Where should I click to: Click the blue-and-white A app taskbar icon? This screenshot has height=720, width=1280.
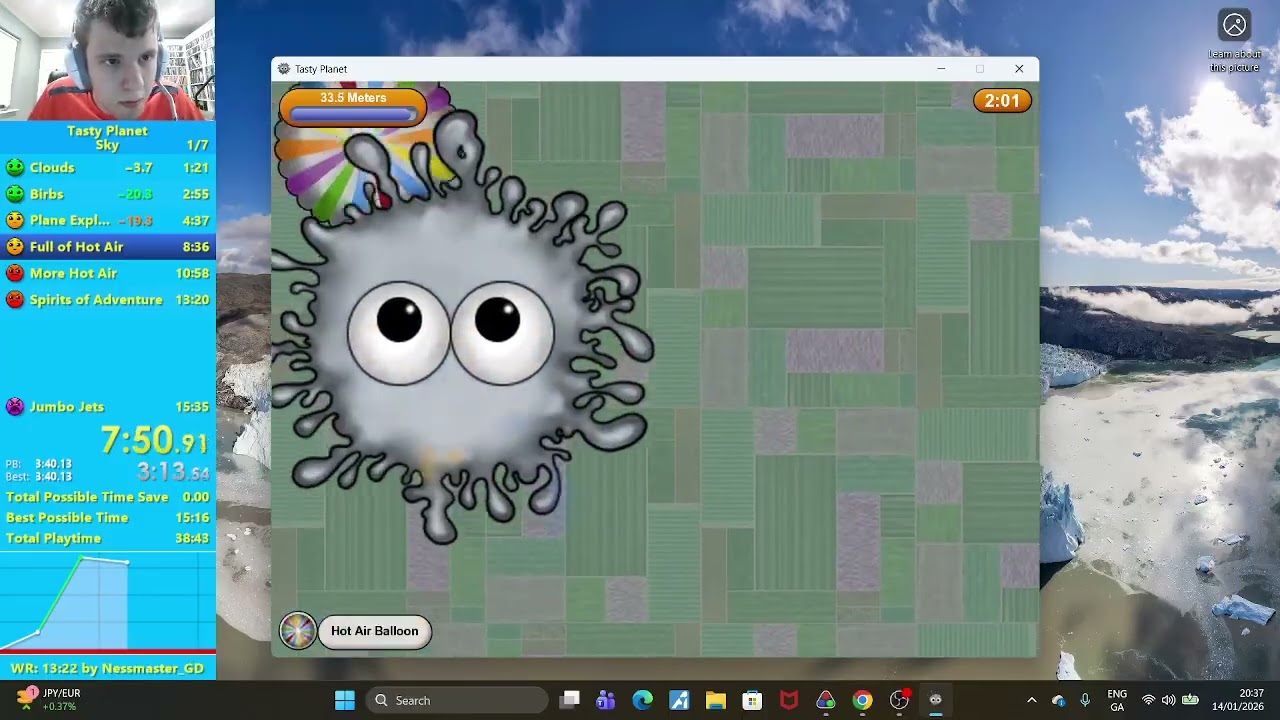pyautogui.click(x=679, y=700)
